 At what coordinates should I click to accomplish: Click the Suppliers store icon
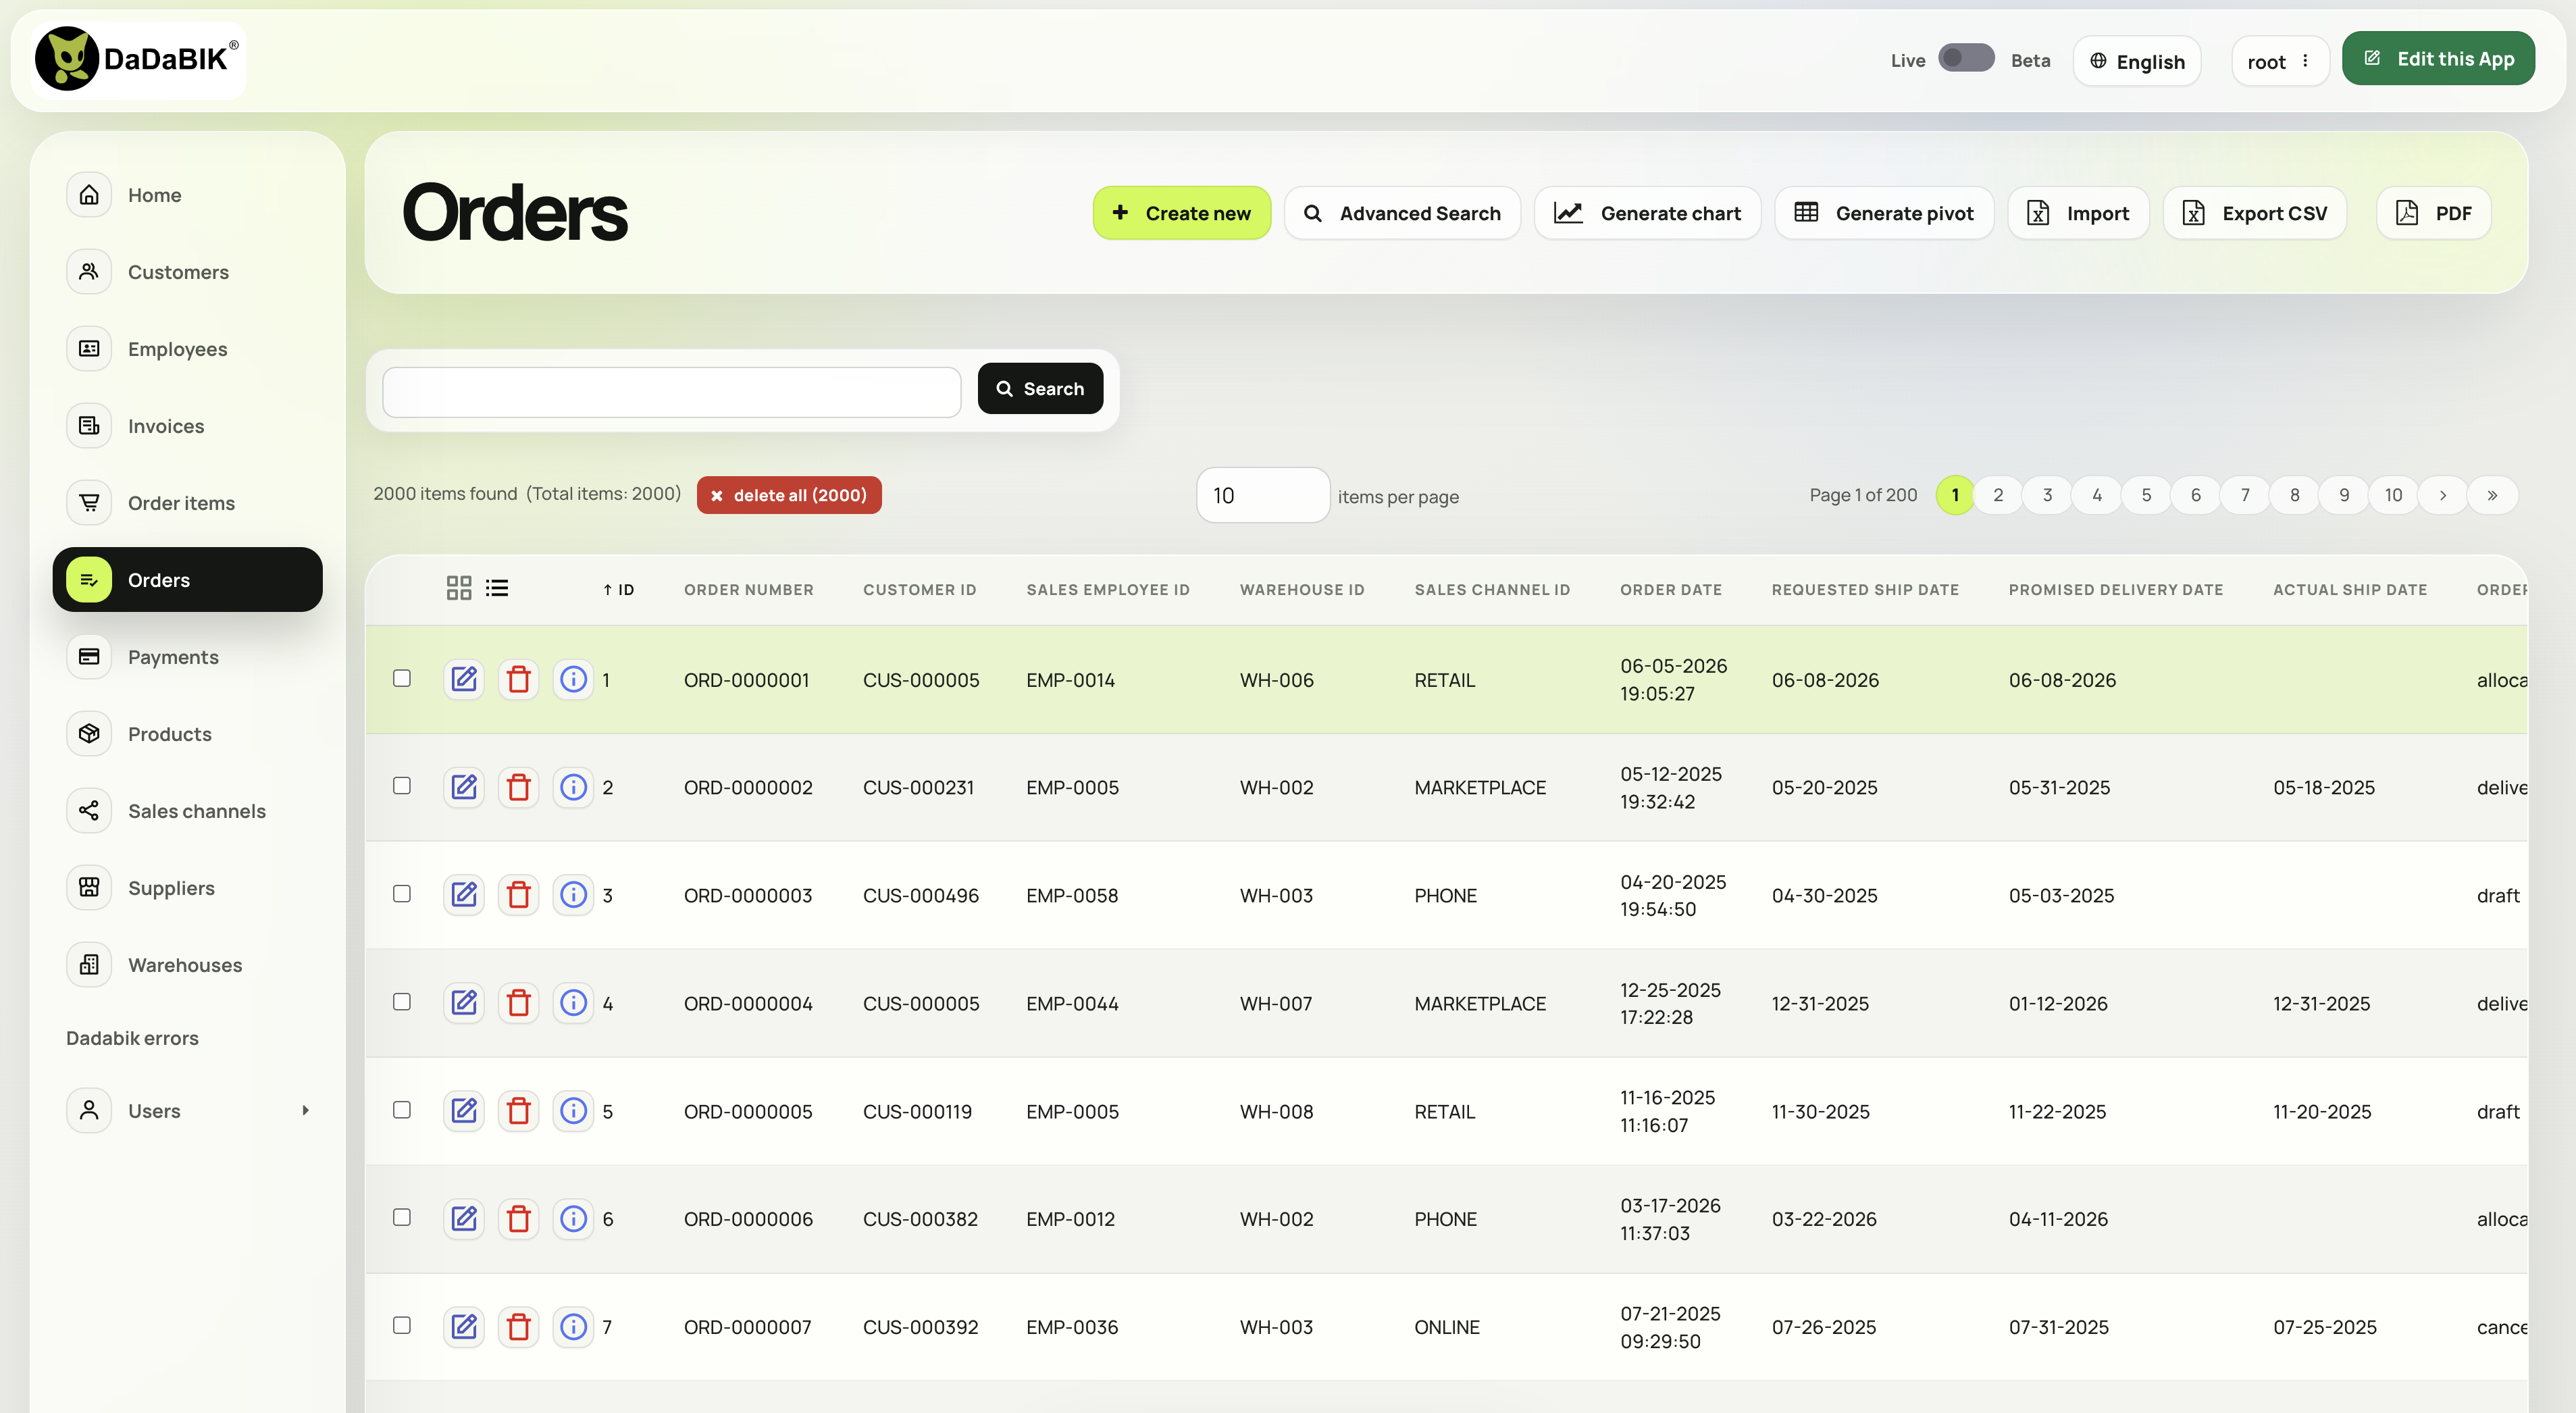tap(89, 887)
